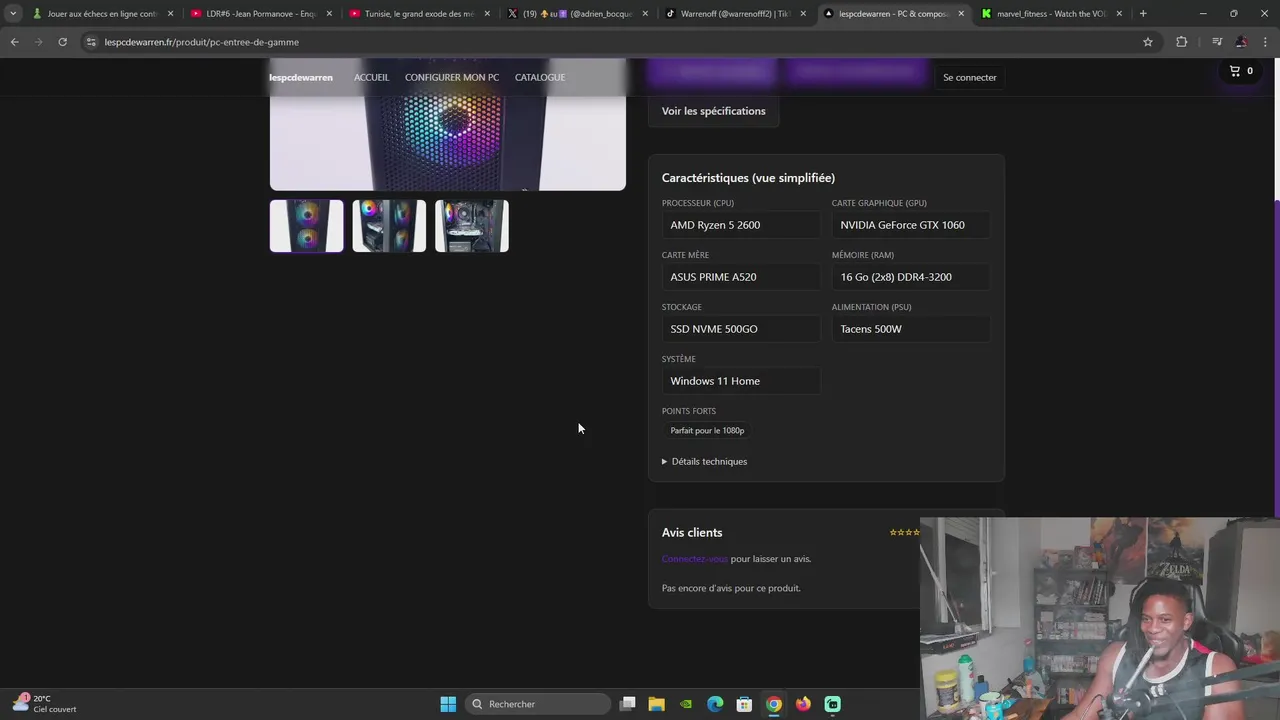1280x720 pixels.
Task: Bookmark this page with the star icon
Action: pyautogui.click(x=1148, y=42)
